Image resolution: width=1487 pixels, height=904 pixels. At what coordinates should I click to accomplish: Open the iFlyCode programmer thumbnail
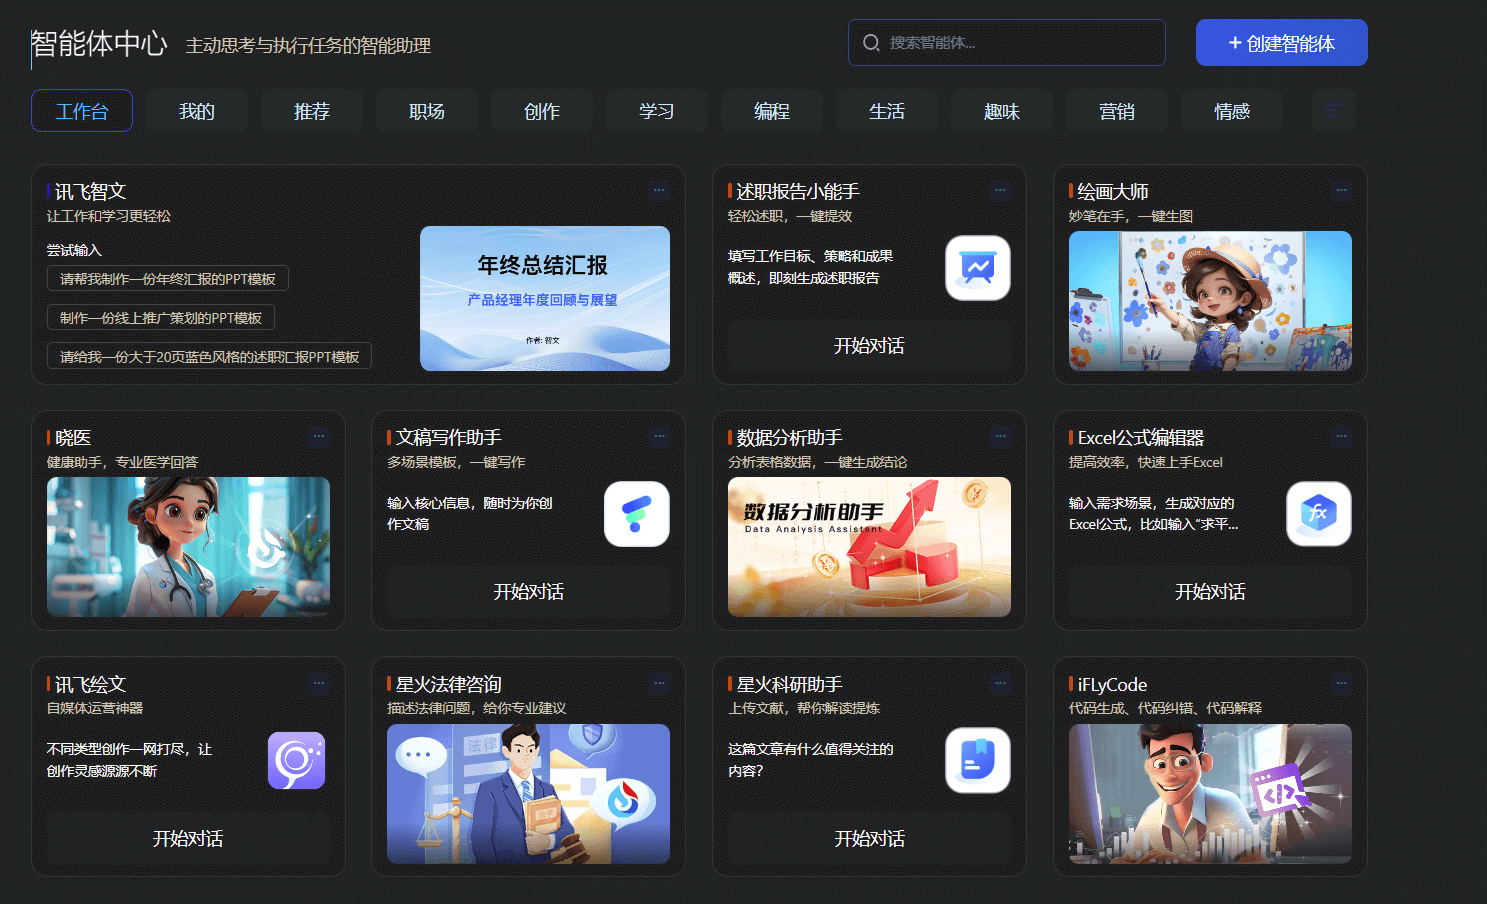click(x=1210, y=794)
